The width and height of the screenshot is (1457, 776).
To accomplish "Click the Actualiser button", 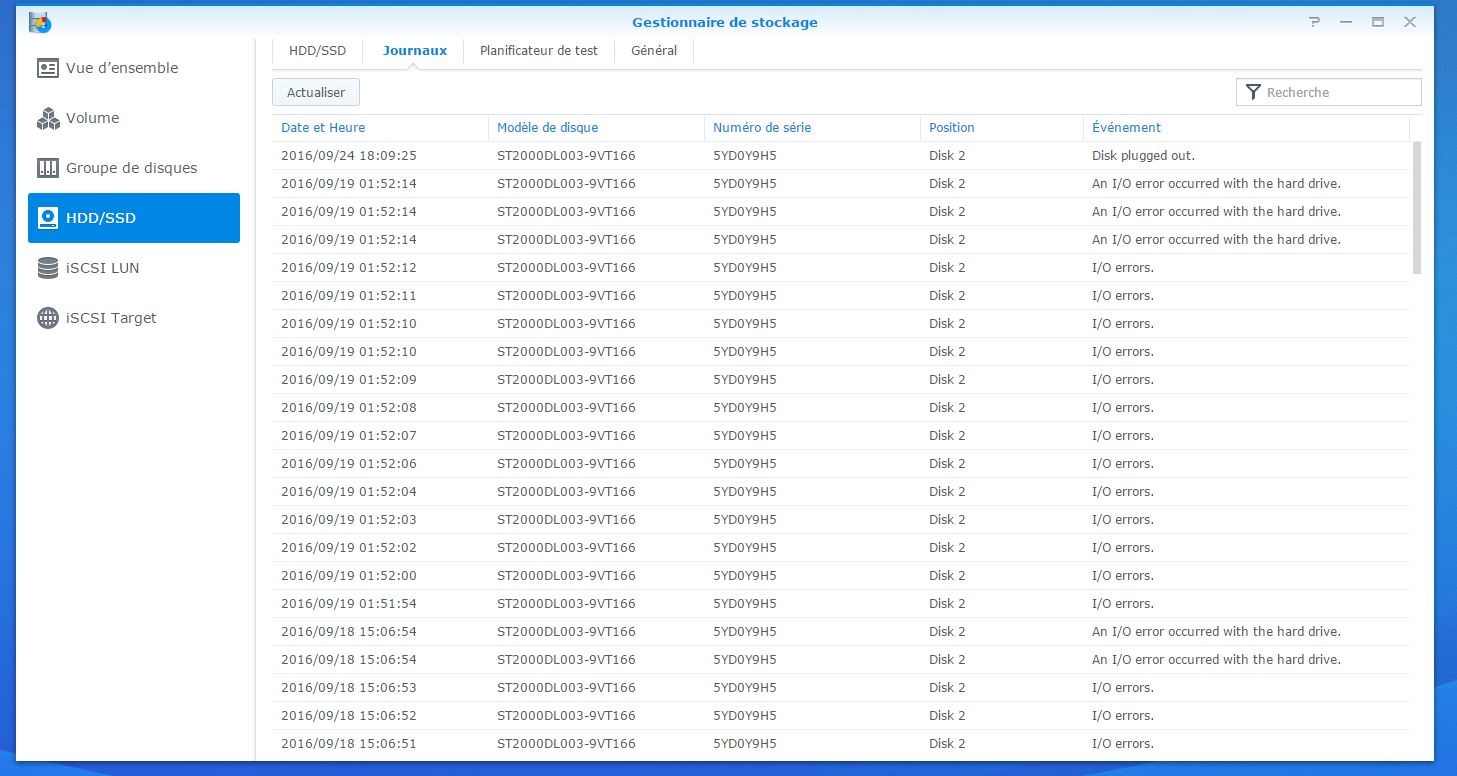I will [x=316, y=92].
